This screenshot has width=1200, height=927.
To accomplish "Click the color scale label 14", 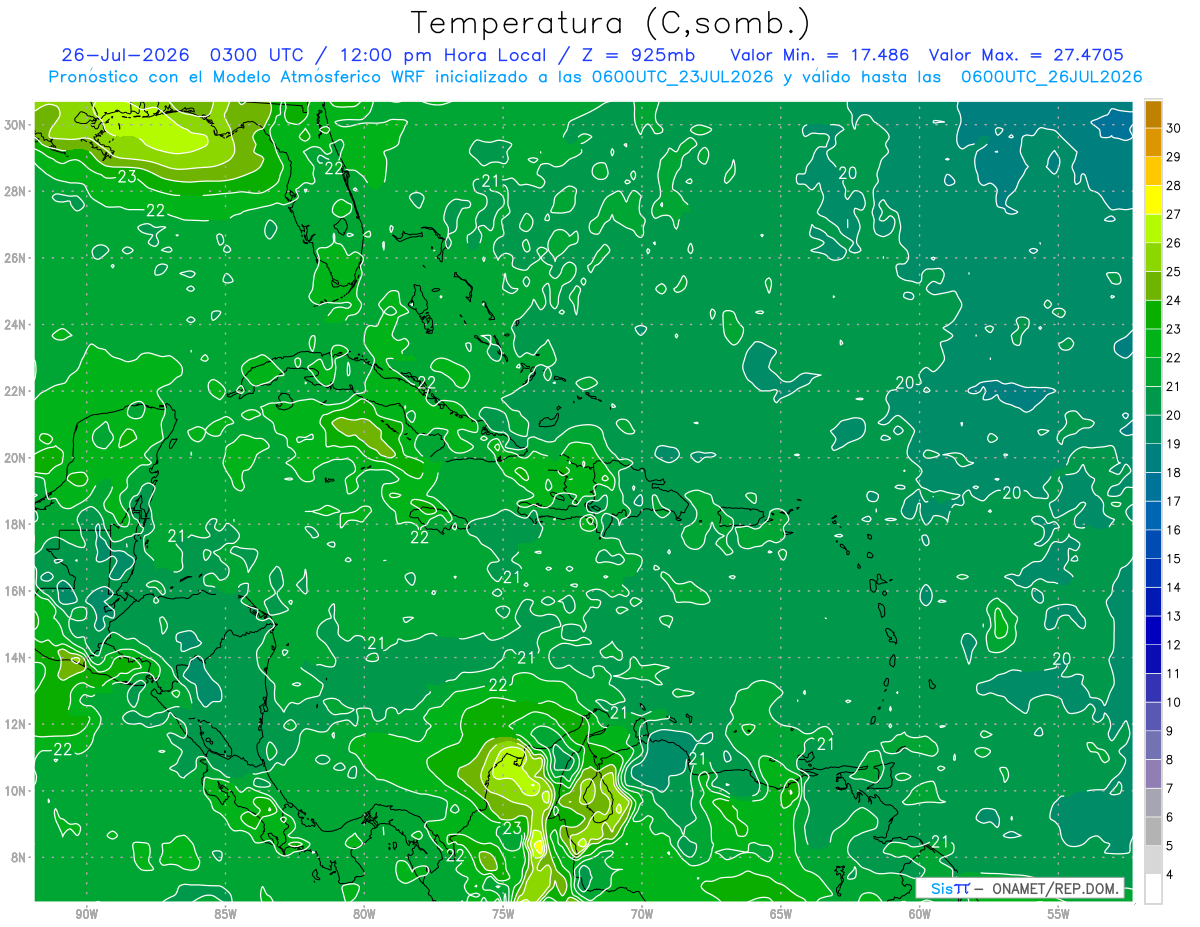I will click(x=1173, y=587).
